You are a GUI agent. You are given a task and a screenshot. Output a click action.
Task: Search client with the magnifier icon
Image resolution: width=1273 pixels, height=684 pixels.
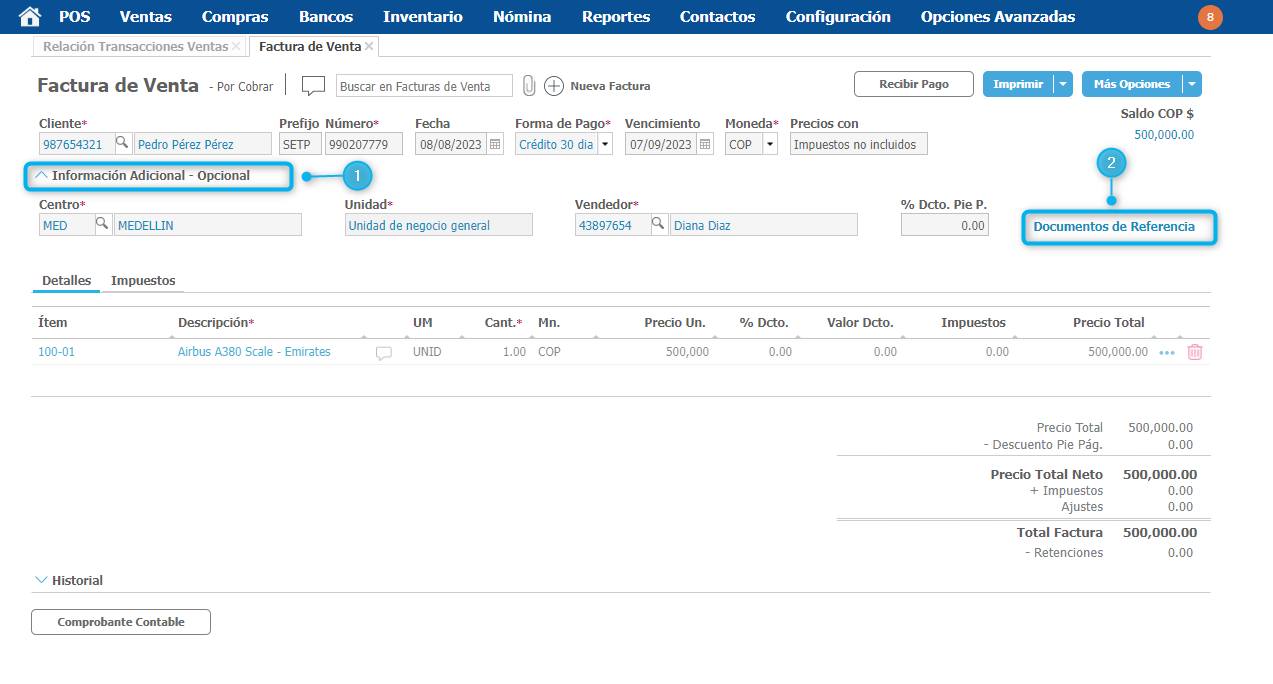click(122, 144)
